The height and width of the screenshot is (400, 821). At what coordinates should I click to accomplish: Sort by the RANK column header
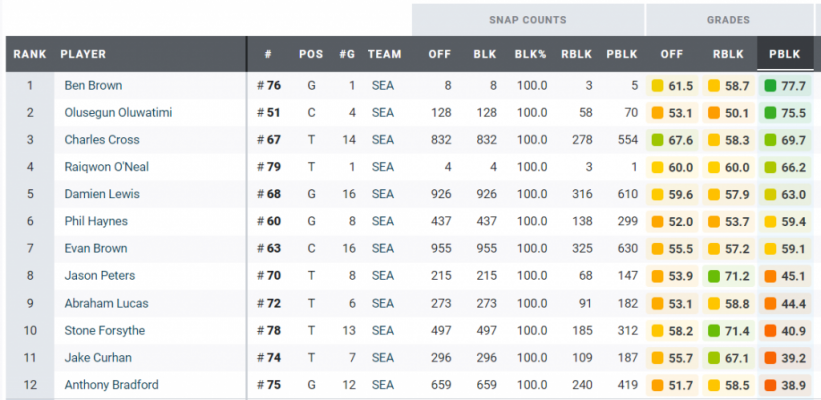tap(30, 54)
